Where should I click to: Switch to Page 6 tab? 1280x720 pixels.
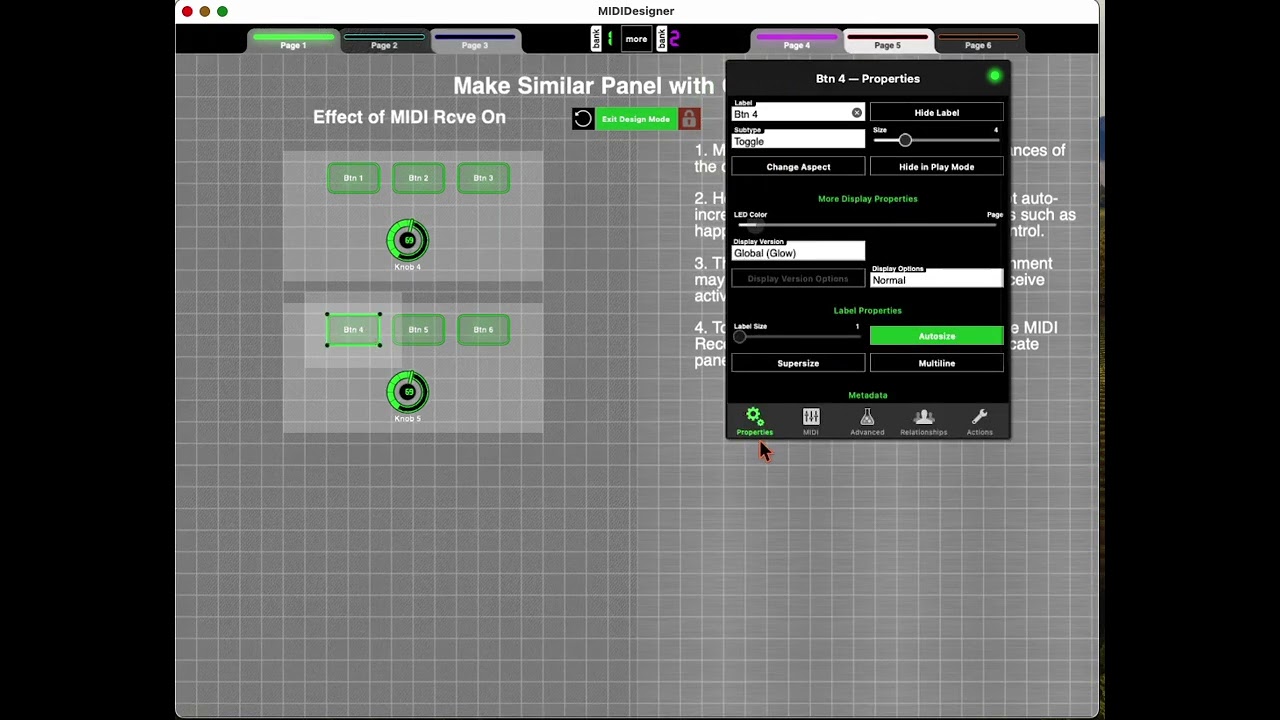click(978, 41)
